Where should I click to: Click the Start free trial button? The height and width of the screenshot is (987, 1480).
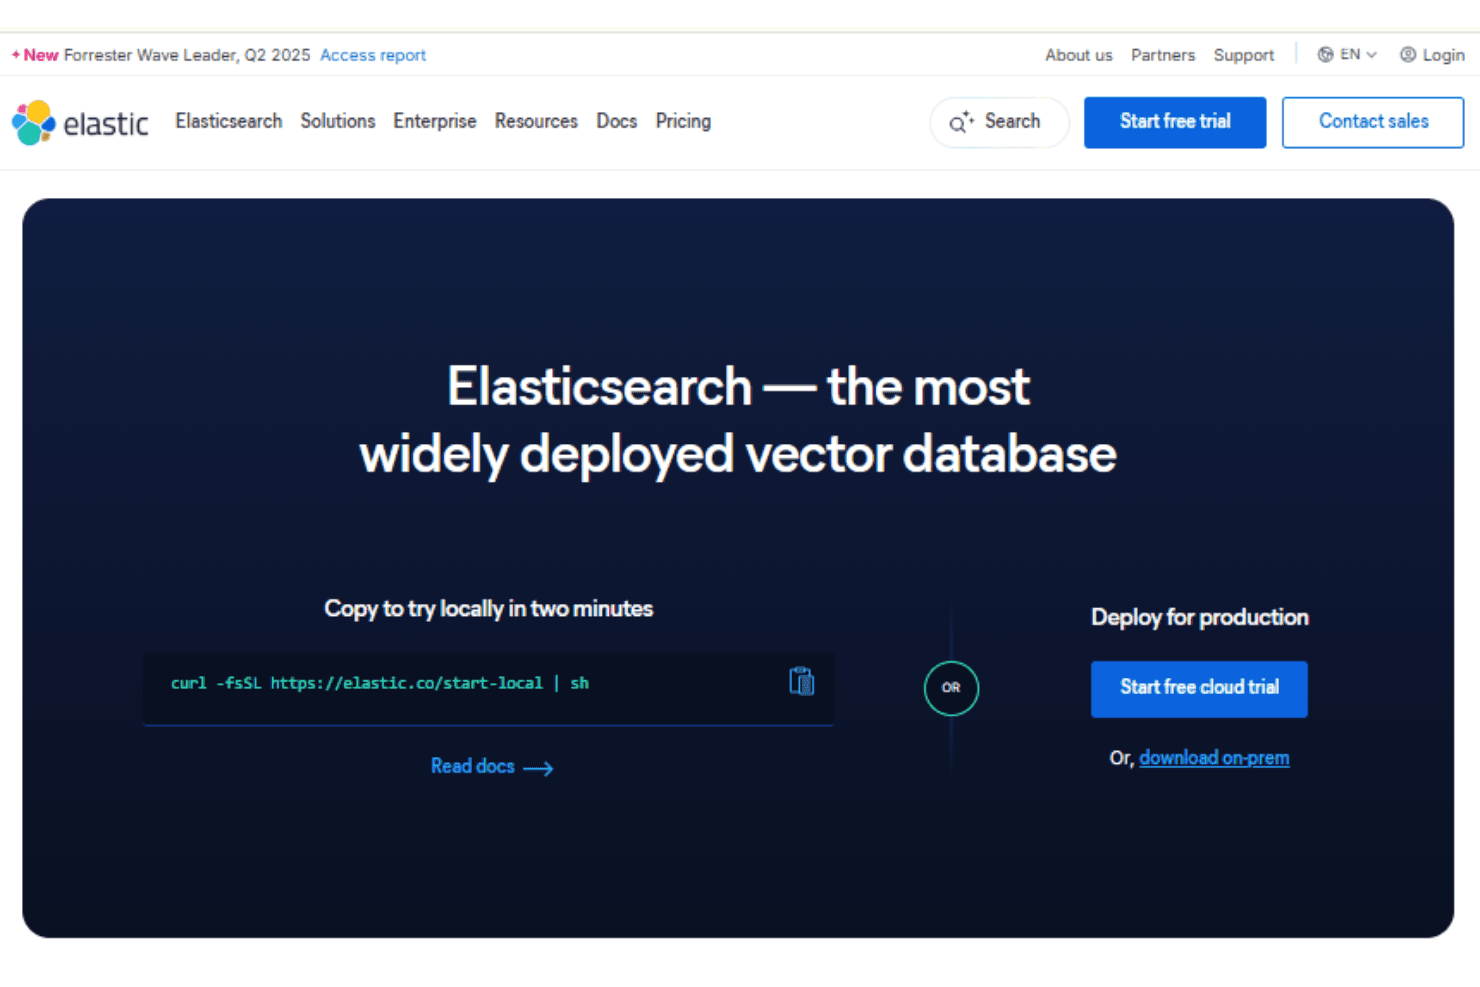point(1175,122)
